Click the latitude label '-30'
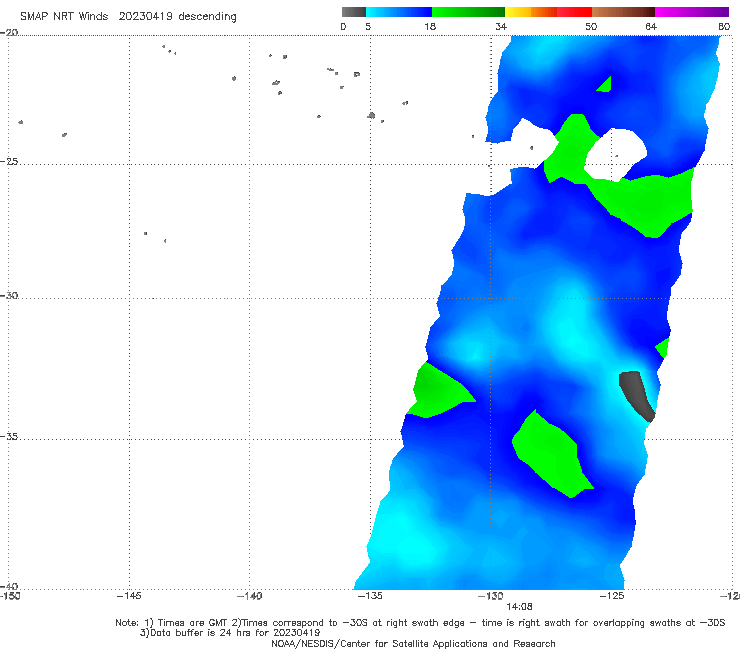The height and width of the screenshot is (650, 740). [x=9, y=295]
